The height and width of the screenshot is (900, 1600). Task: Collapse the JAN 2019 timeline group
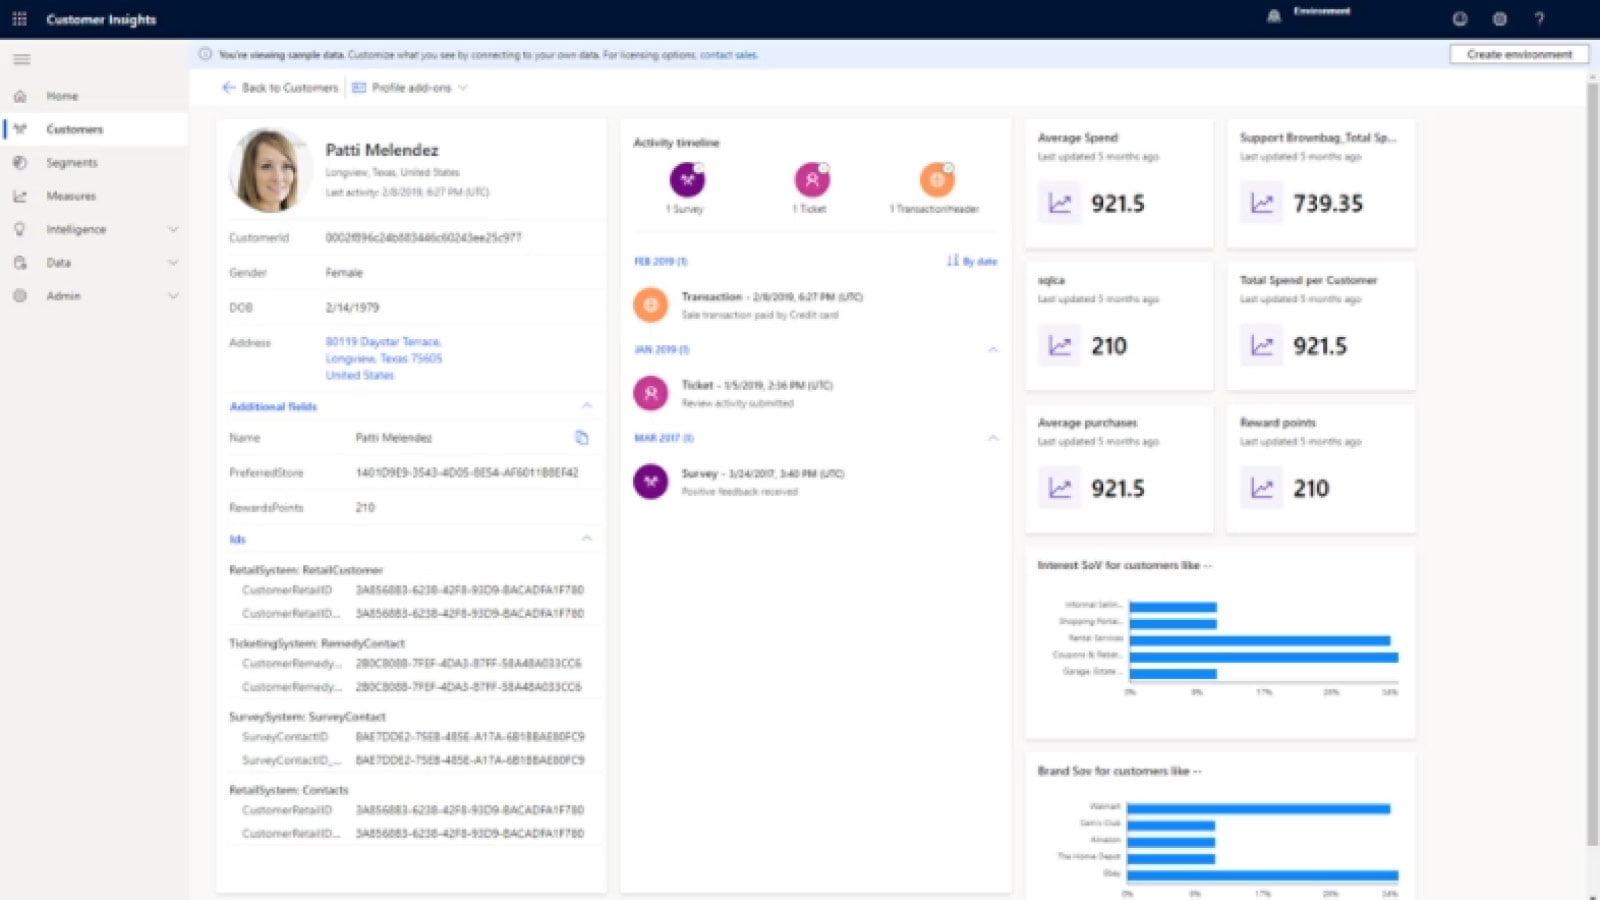(993, 350)
